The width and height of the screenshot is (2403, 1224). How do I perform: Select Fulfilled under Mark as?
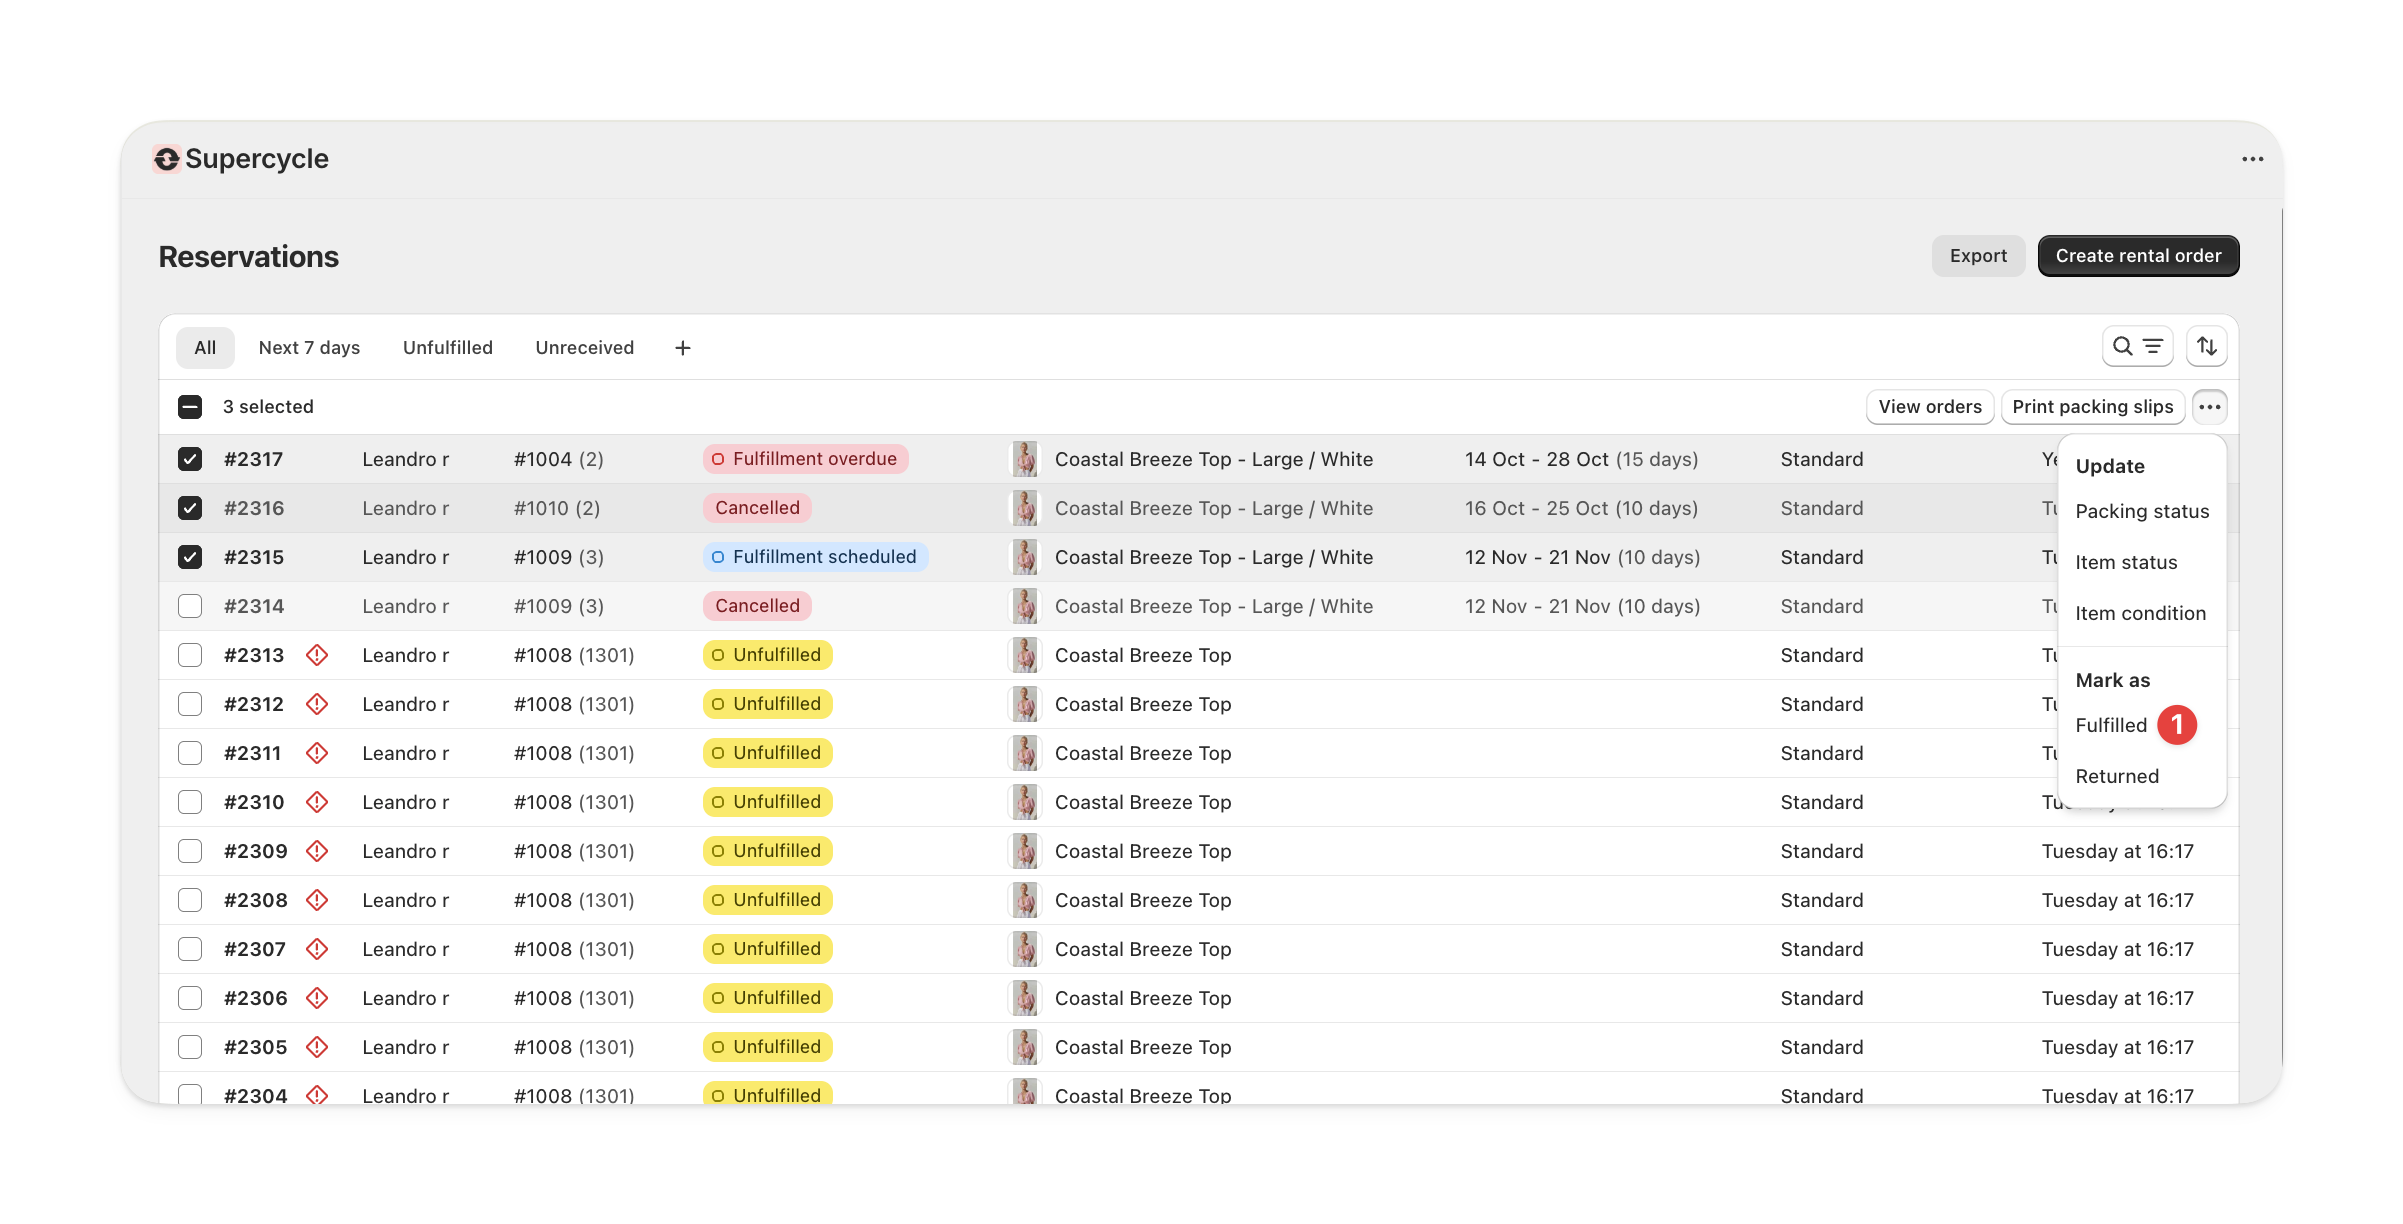click(x=2111, y=725)
